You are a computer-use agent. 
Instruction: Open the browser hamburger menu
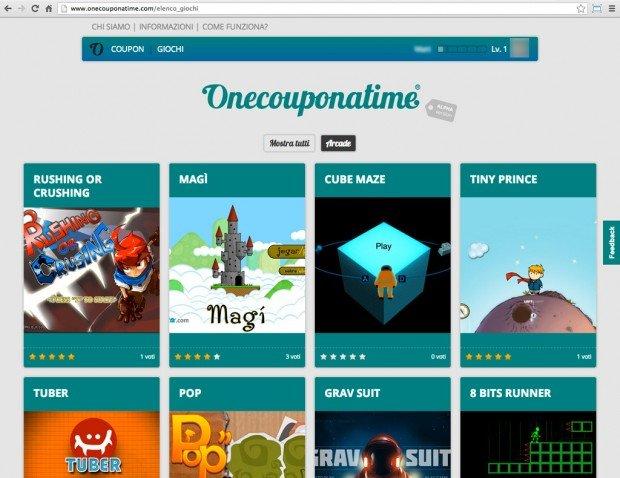pos(612,8)
